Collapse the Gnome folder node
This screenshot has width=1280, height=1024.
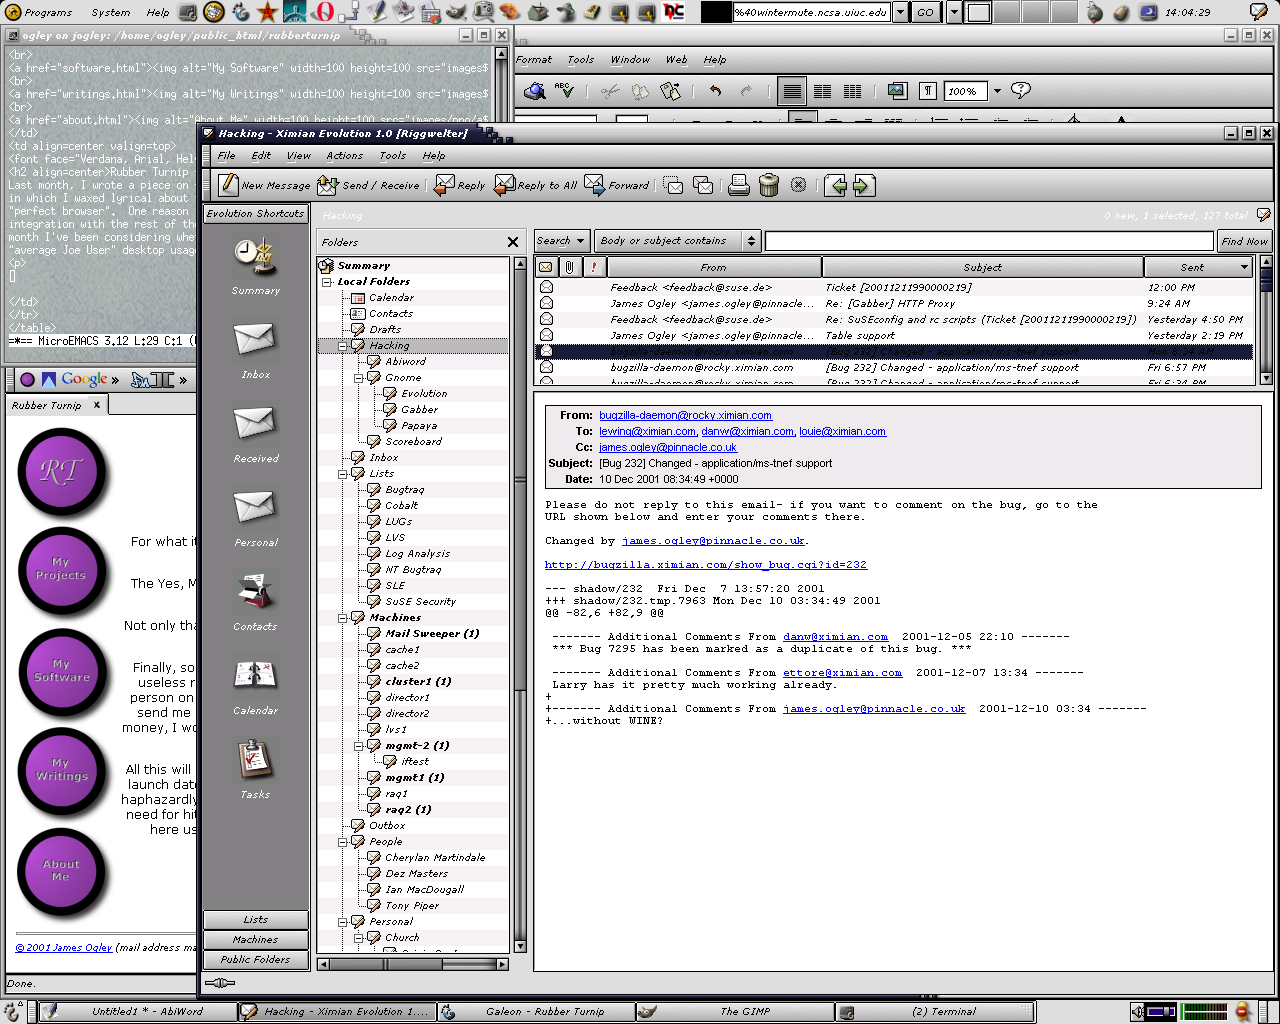(359, 378)
